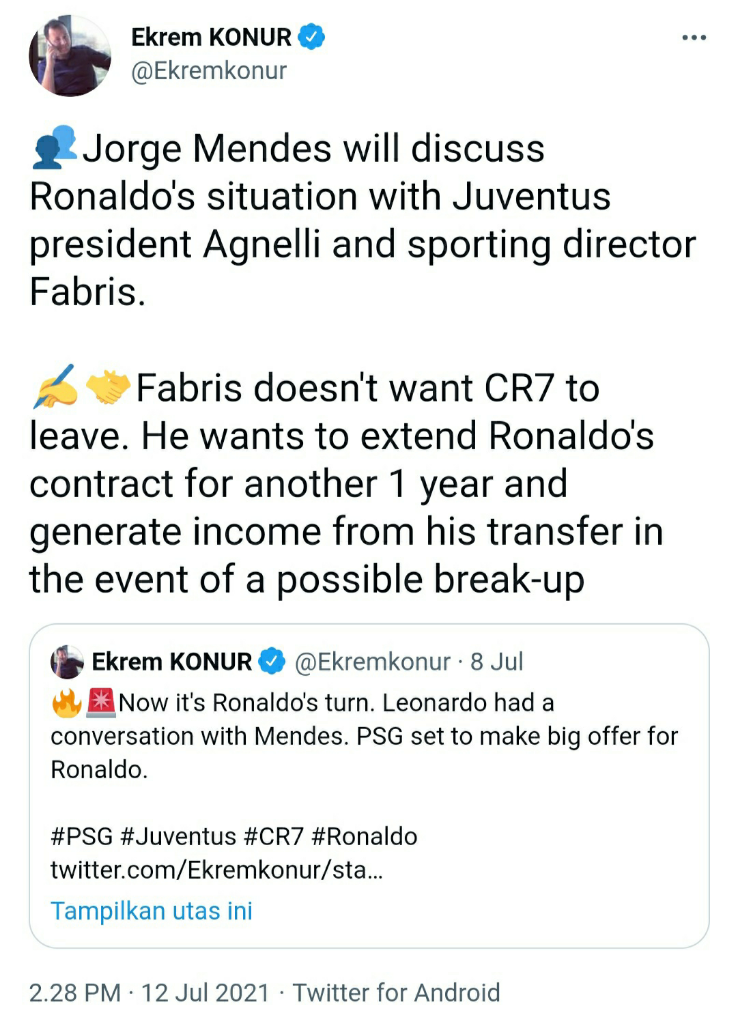This screenshot has height=1024, width=737.
Task: Click Tampilkan utas ini to show thread
Action: pos(151,911)
